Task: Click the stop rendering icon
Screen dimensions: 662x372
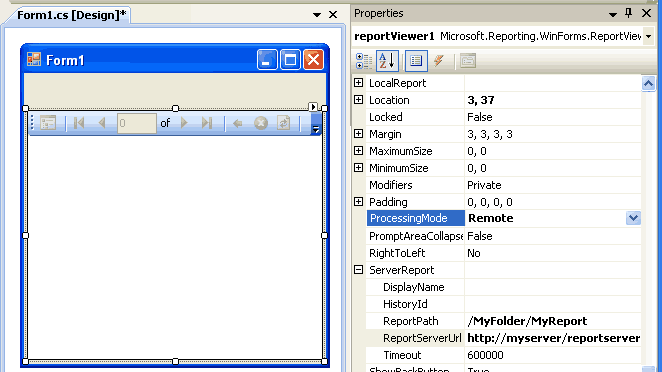Action: click(261, 123)
